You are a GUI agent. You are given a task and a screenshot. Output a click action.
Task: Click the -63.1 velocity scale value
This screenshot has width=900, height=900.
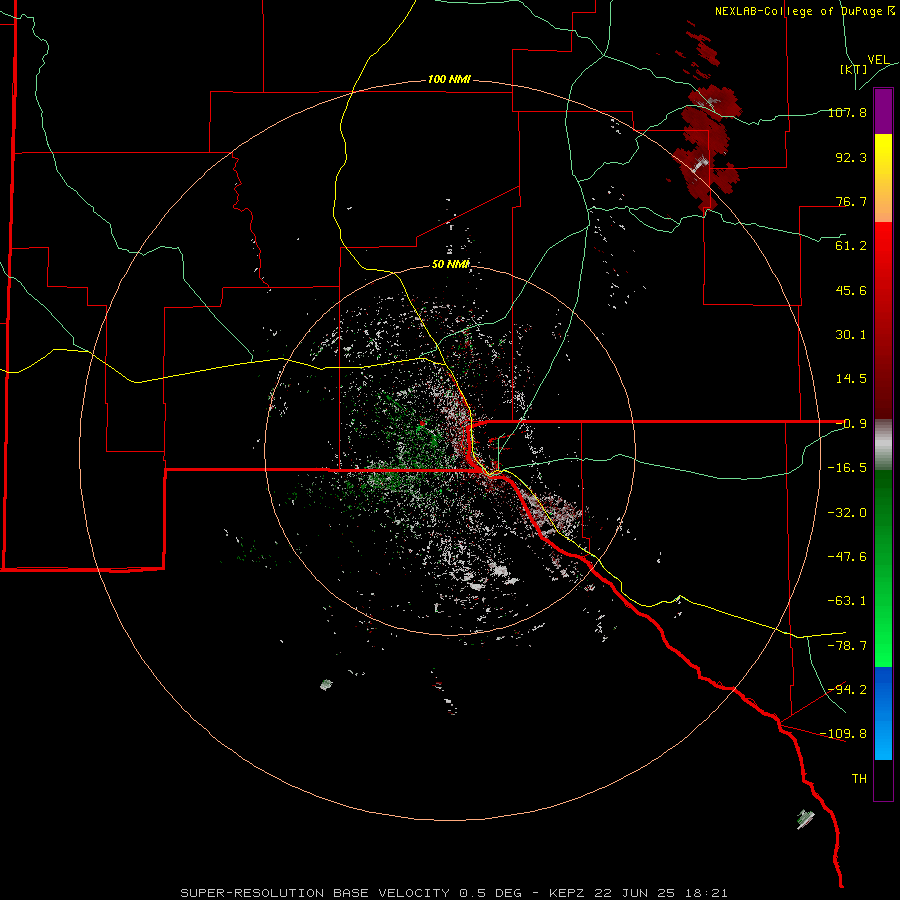tap(847, 601)
